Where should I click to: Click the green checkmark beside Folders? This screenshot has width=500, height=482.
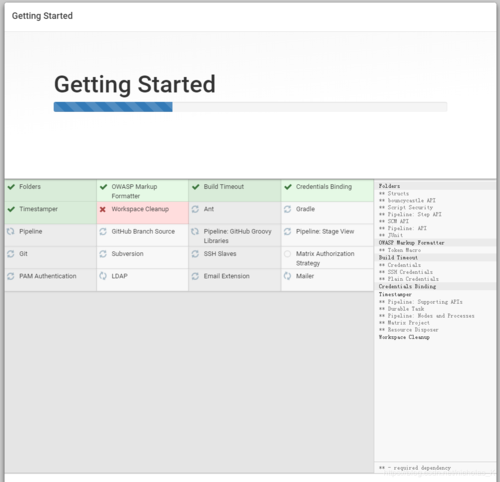11,187
